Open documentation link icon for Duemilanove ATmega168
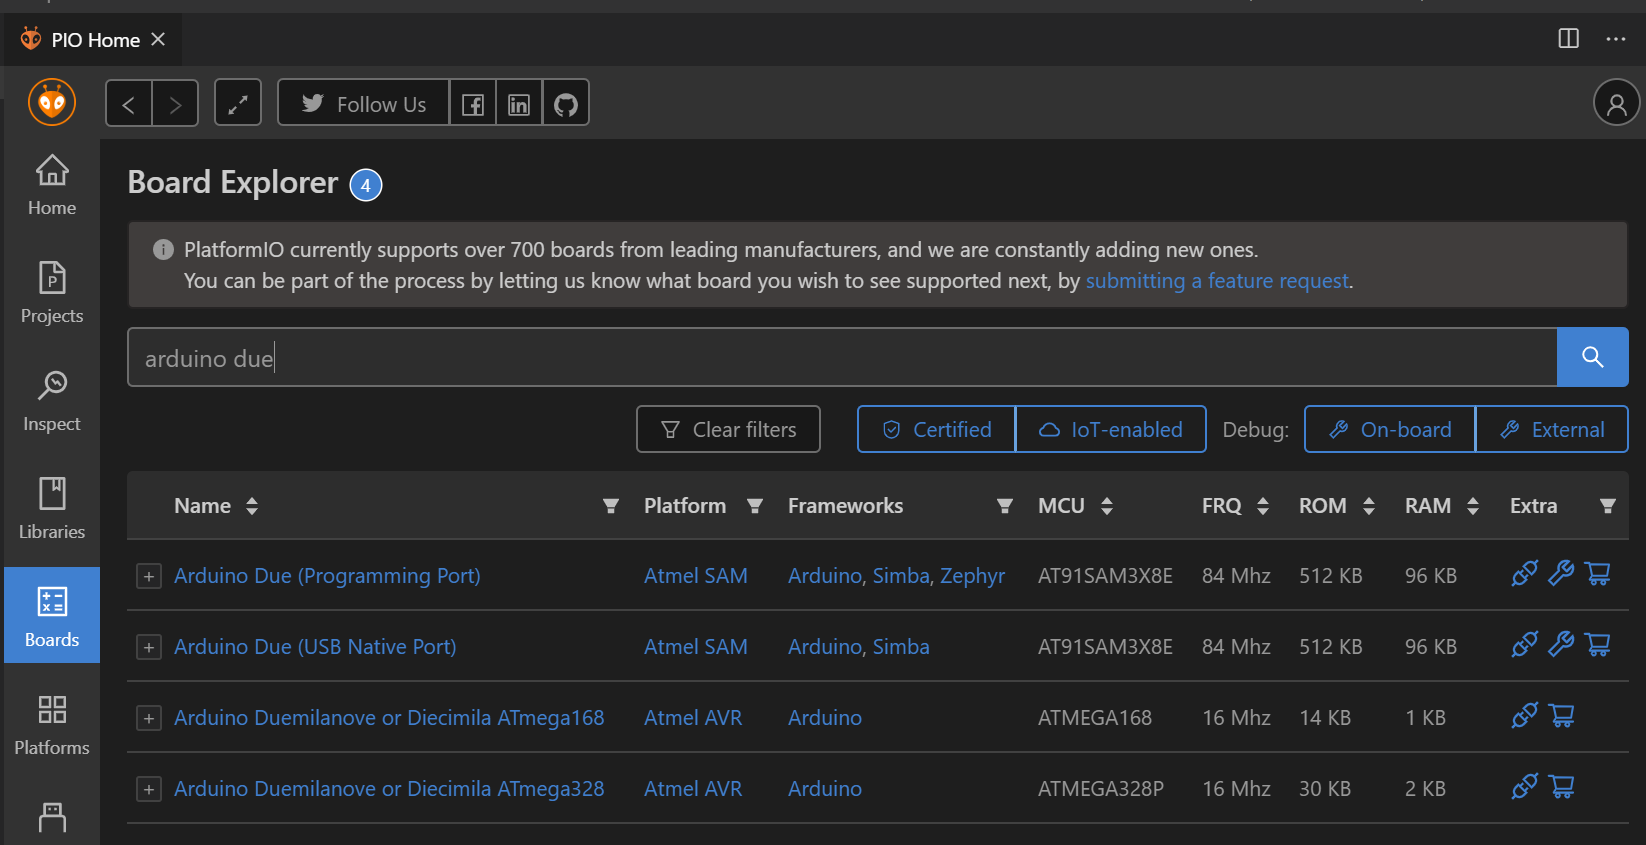Image resolution: width=1646 pixels, height=845 pixels. tap(1525, 716)
